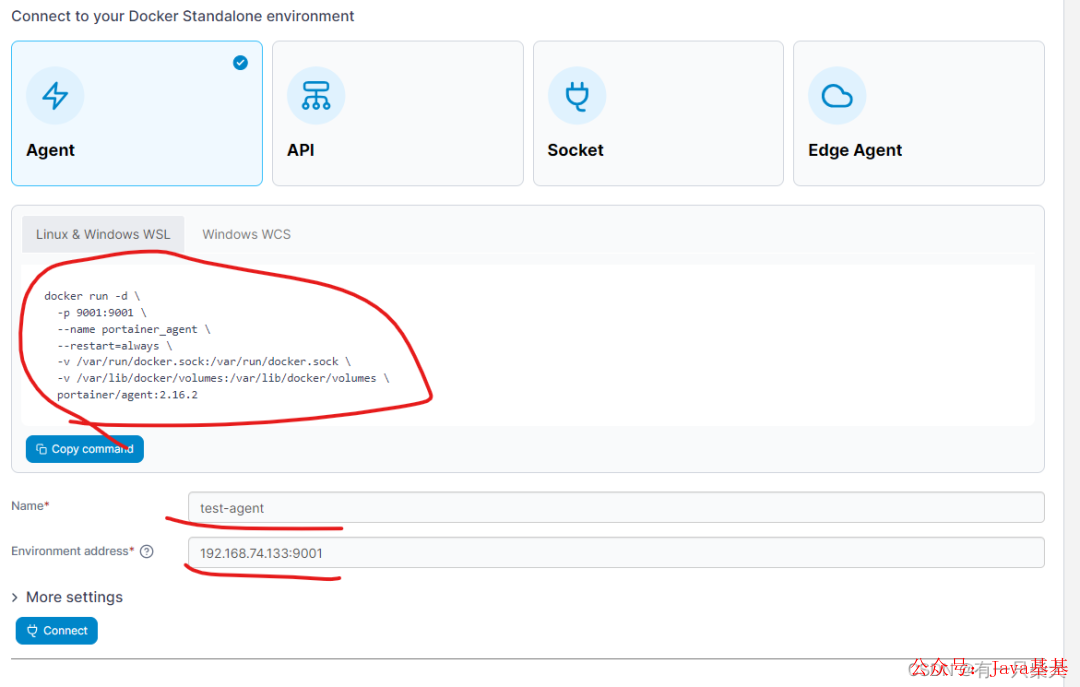Click the portainer/agent:2.16.2 image text
The height and width of the screenshot is (687, 1080).
(x=127, y=395)
